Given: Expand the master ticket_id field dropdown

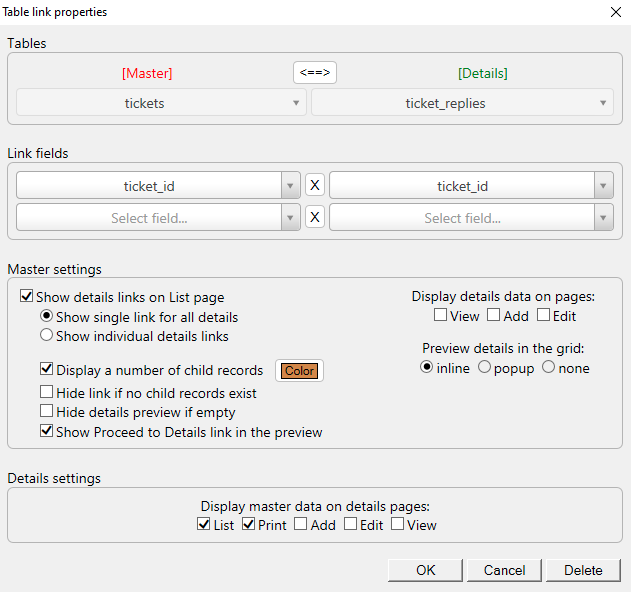Looking at the screenshot, I should tap(290, 186).
